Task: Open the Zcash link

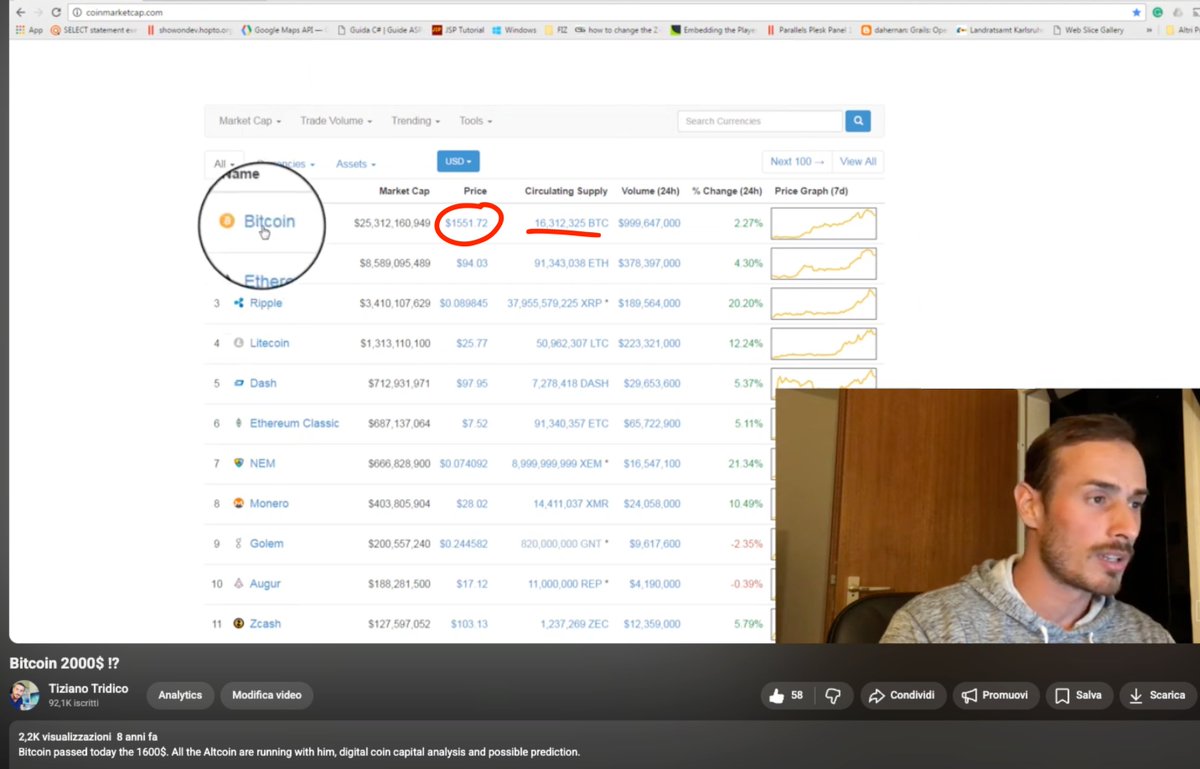Action: (x=265, y=623)
